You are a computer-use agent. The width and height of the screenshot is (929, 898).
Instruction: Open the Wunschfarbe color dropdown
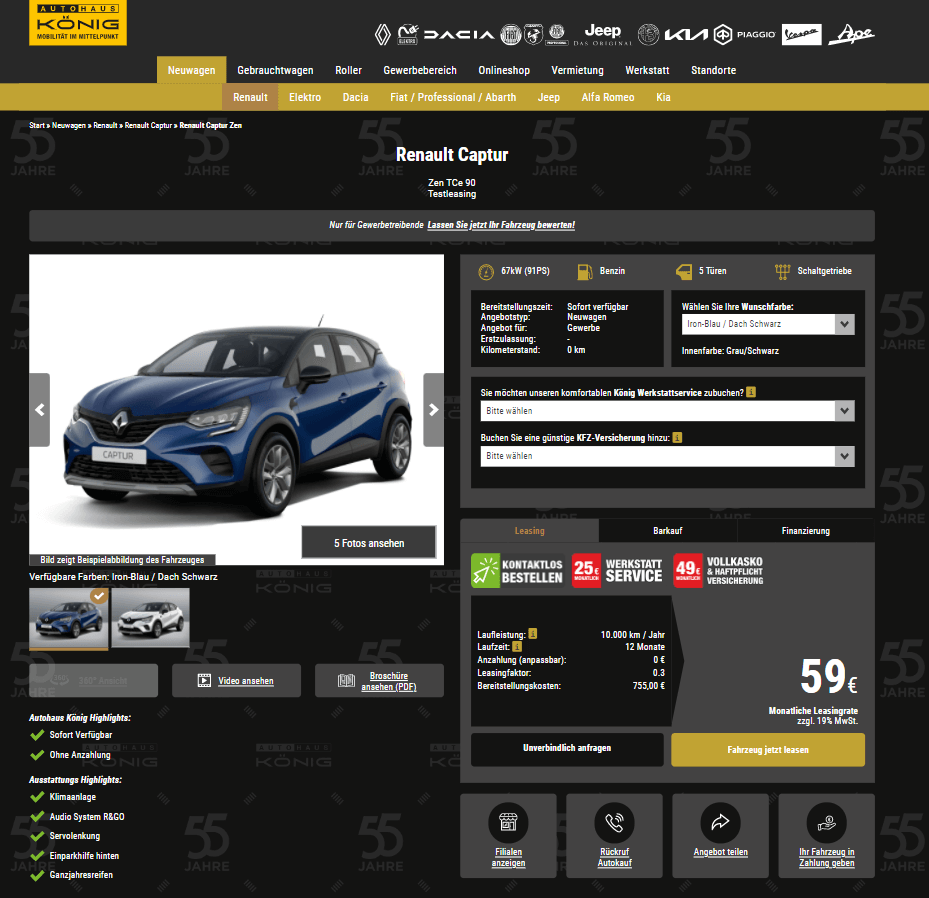click(x=768, y=324)
